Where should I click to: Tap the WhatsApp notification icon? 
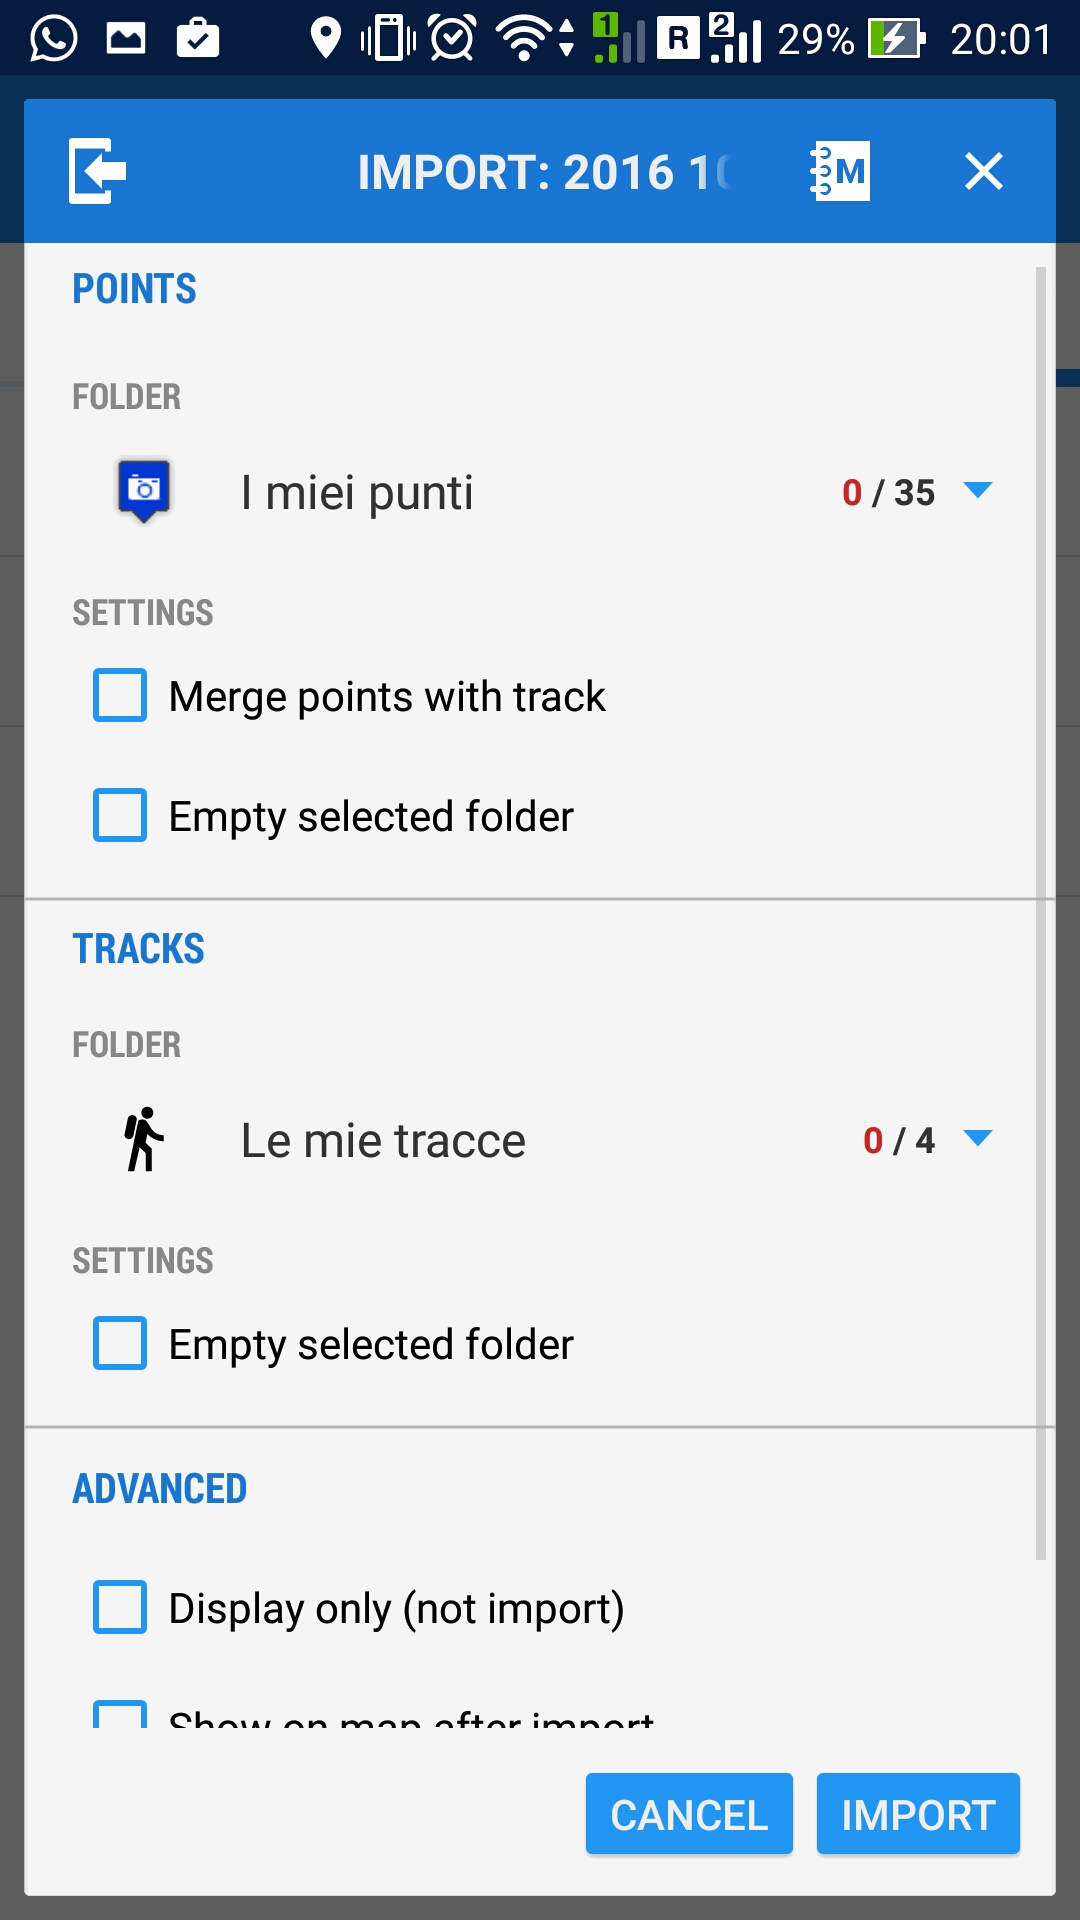point(53,39)
